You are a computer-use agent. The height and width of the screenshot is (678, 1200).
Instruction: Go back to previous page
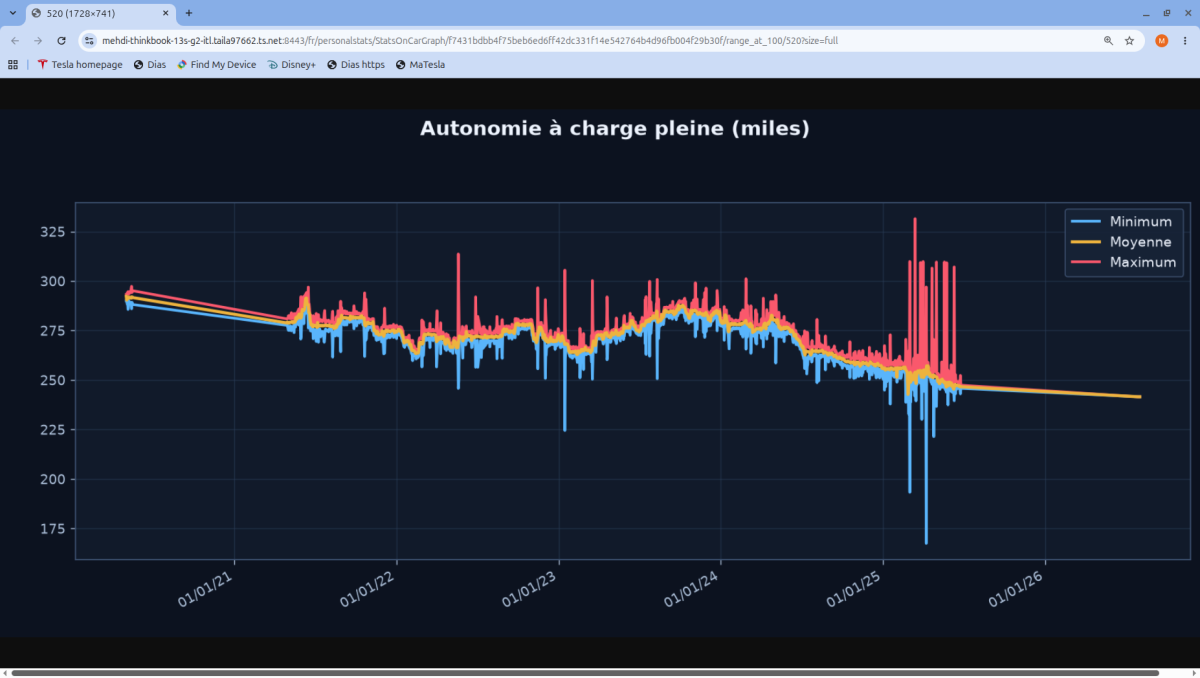click(14, 41)
